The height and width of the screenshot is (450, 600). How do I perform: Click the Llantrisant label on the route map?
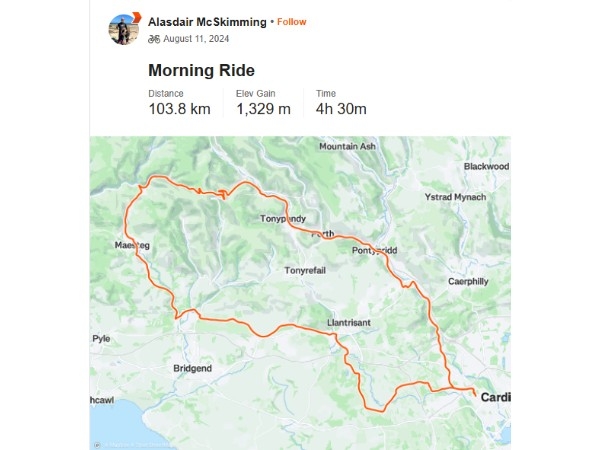click(349, 323)
